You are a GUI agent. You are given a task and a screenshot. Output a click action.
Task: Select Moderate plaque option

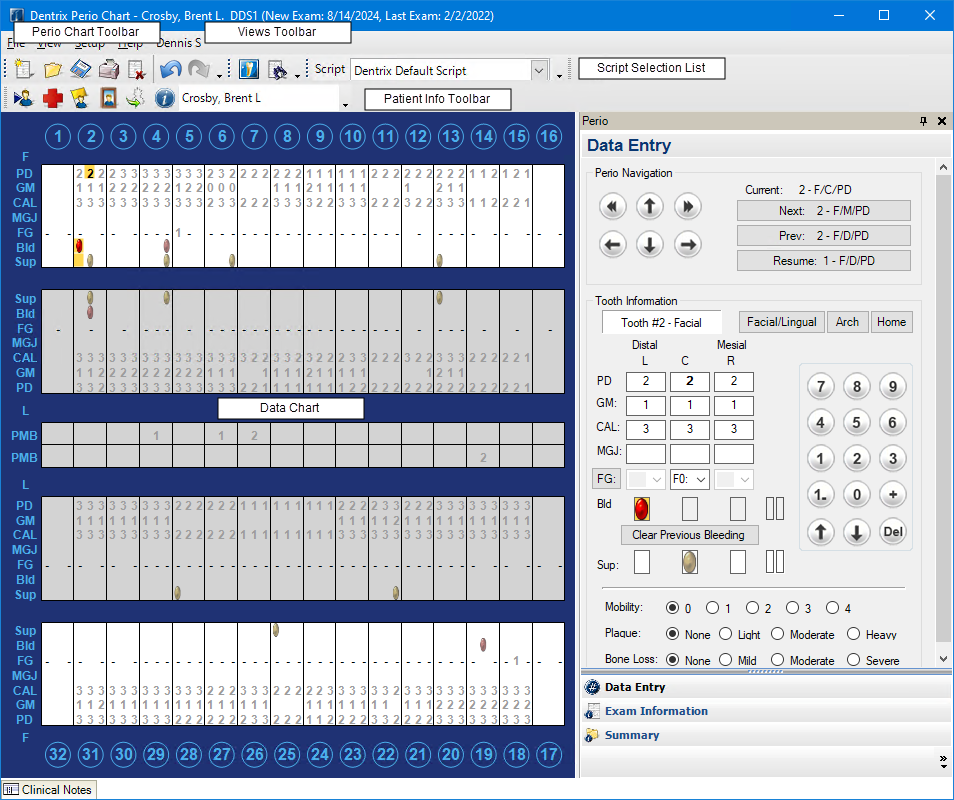[x=778, y=634]
